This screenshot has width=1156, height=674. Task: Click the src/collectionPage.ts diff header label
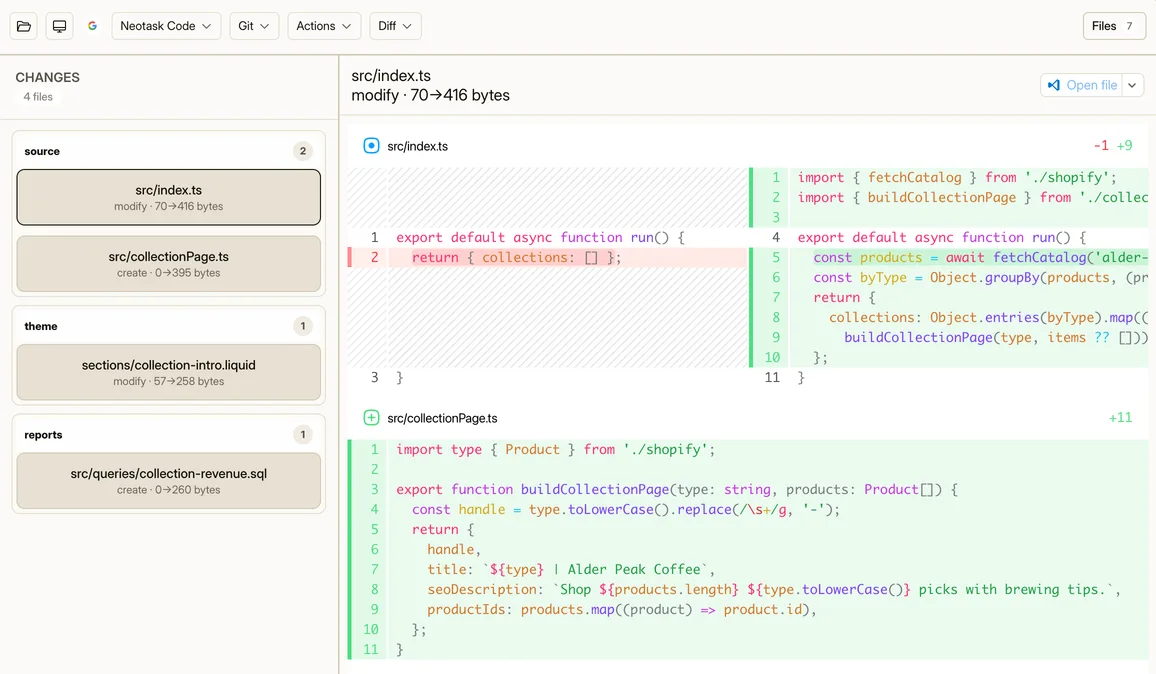[x=442, y=418]
